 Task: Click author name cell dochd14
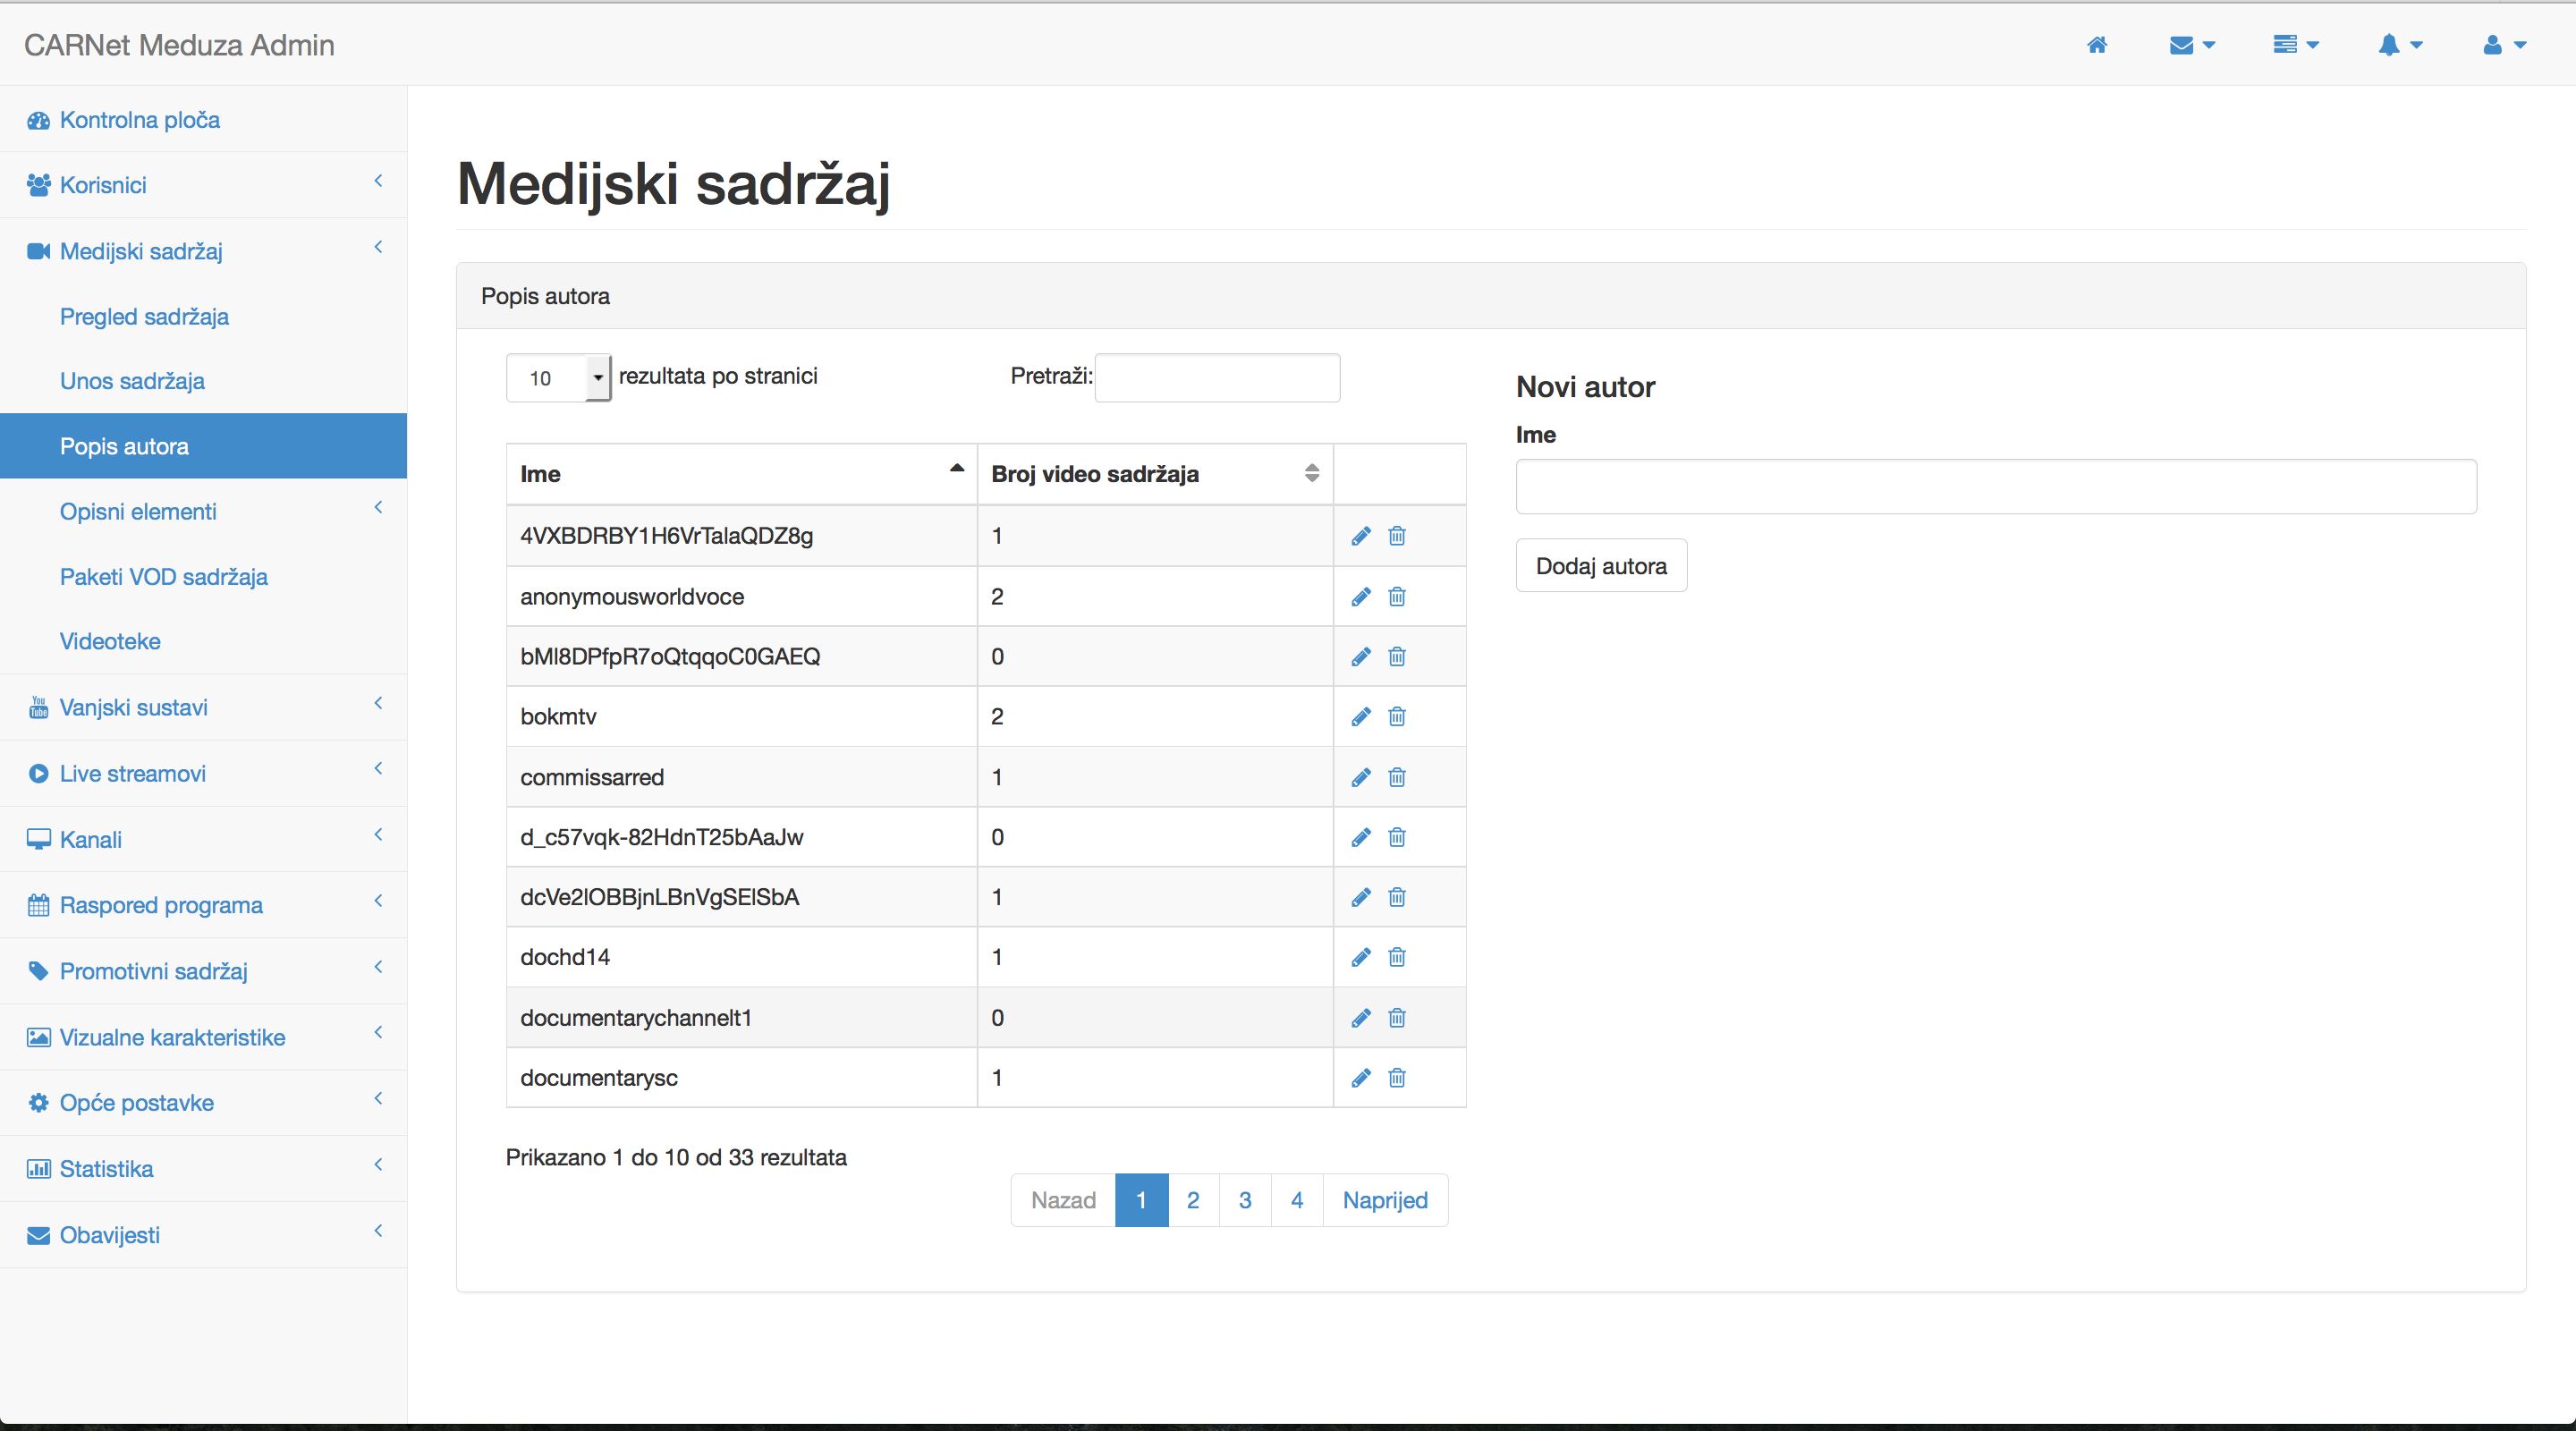click(x=741, y=957)
